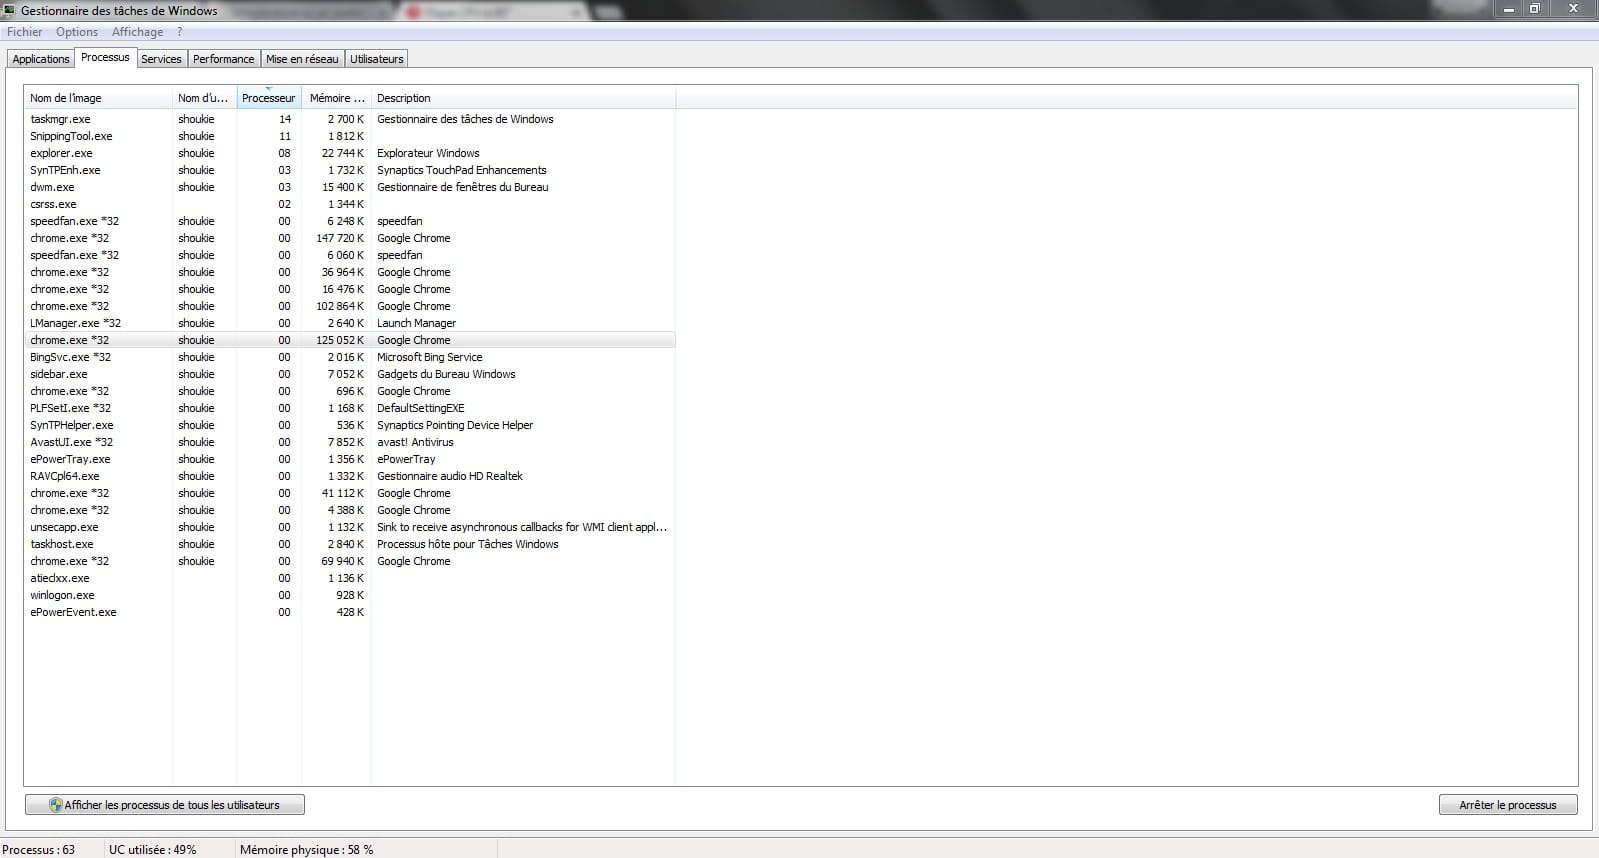Image resolution: width=1599 pixels, height=858 pixels.
Task: Click the shield icon on Afficher les processus button
Action: click(56, 805)
